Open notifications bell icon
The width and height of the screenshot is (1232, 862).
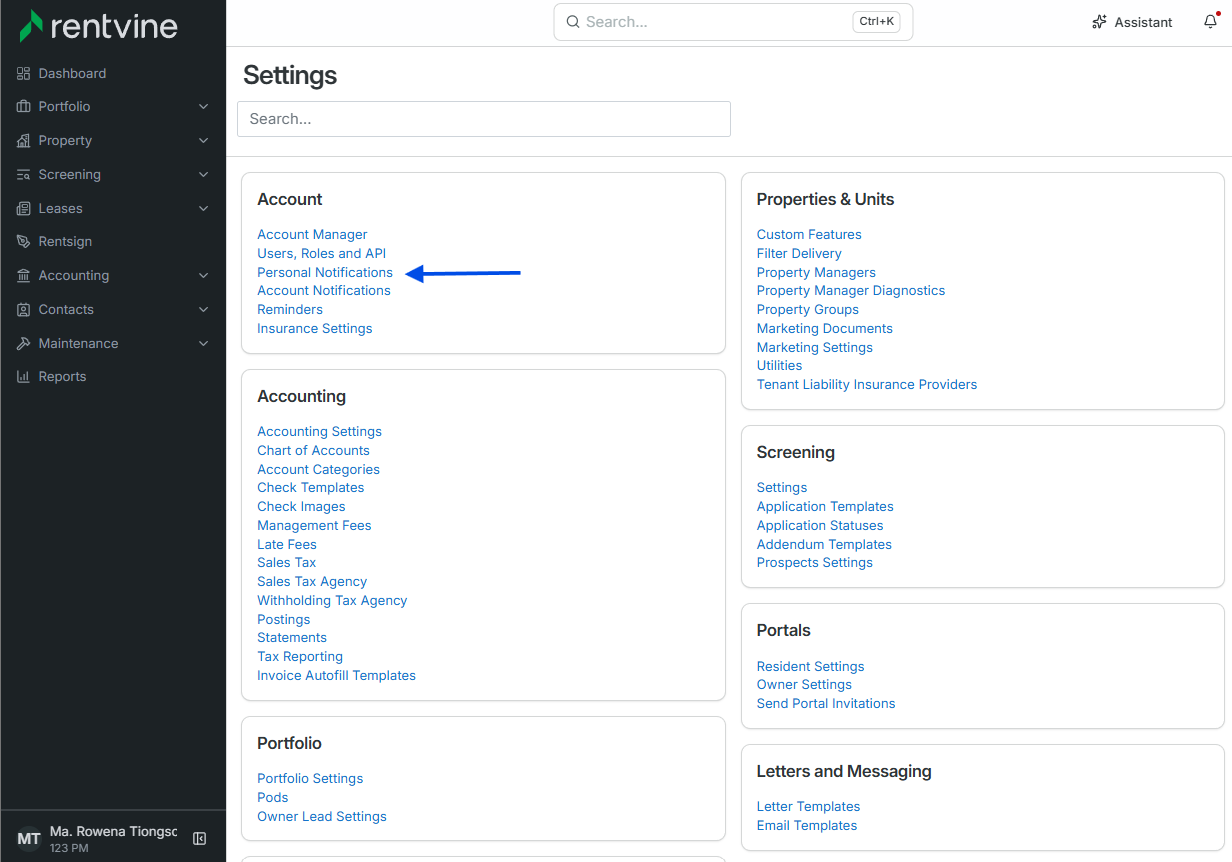[x=1210, y=22]
